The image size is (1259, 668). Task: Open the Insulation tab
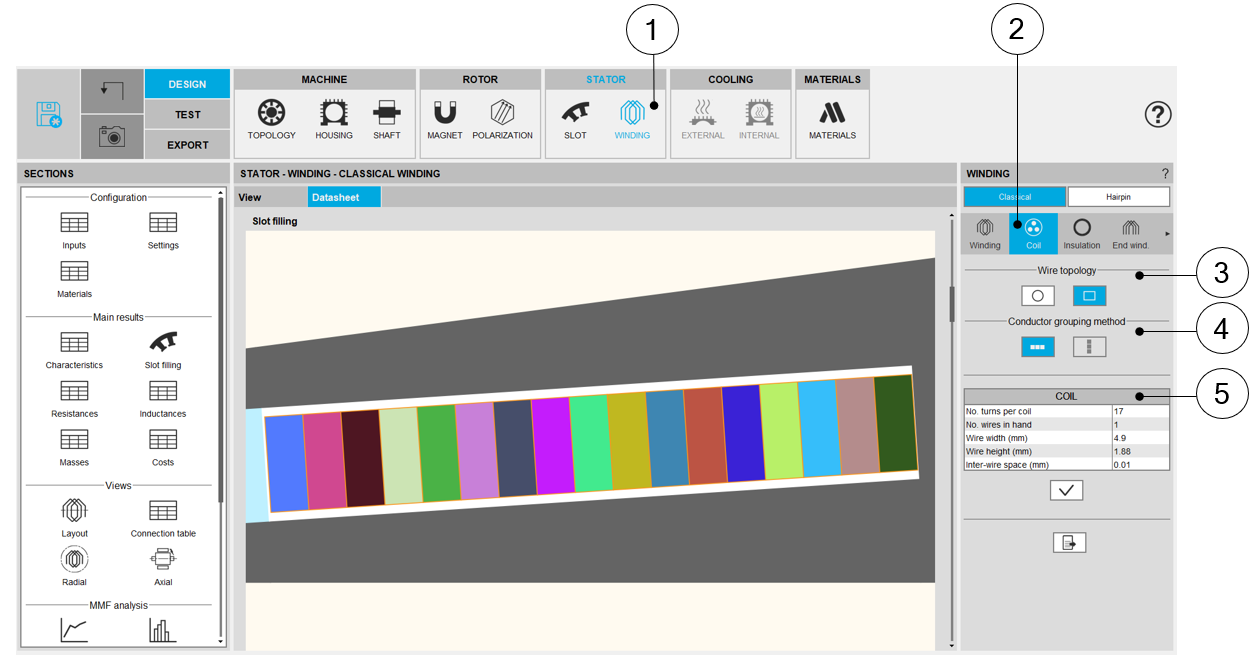pyautogui.click(x=1081, y=234)
